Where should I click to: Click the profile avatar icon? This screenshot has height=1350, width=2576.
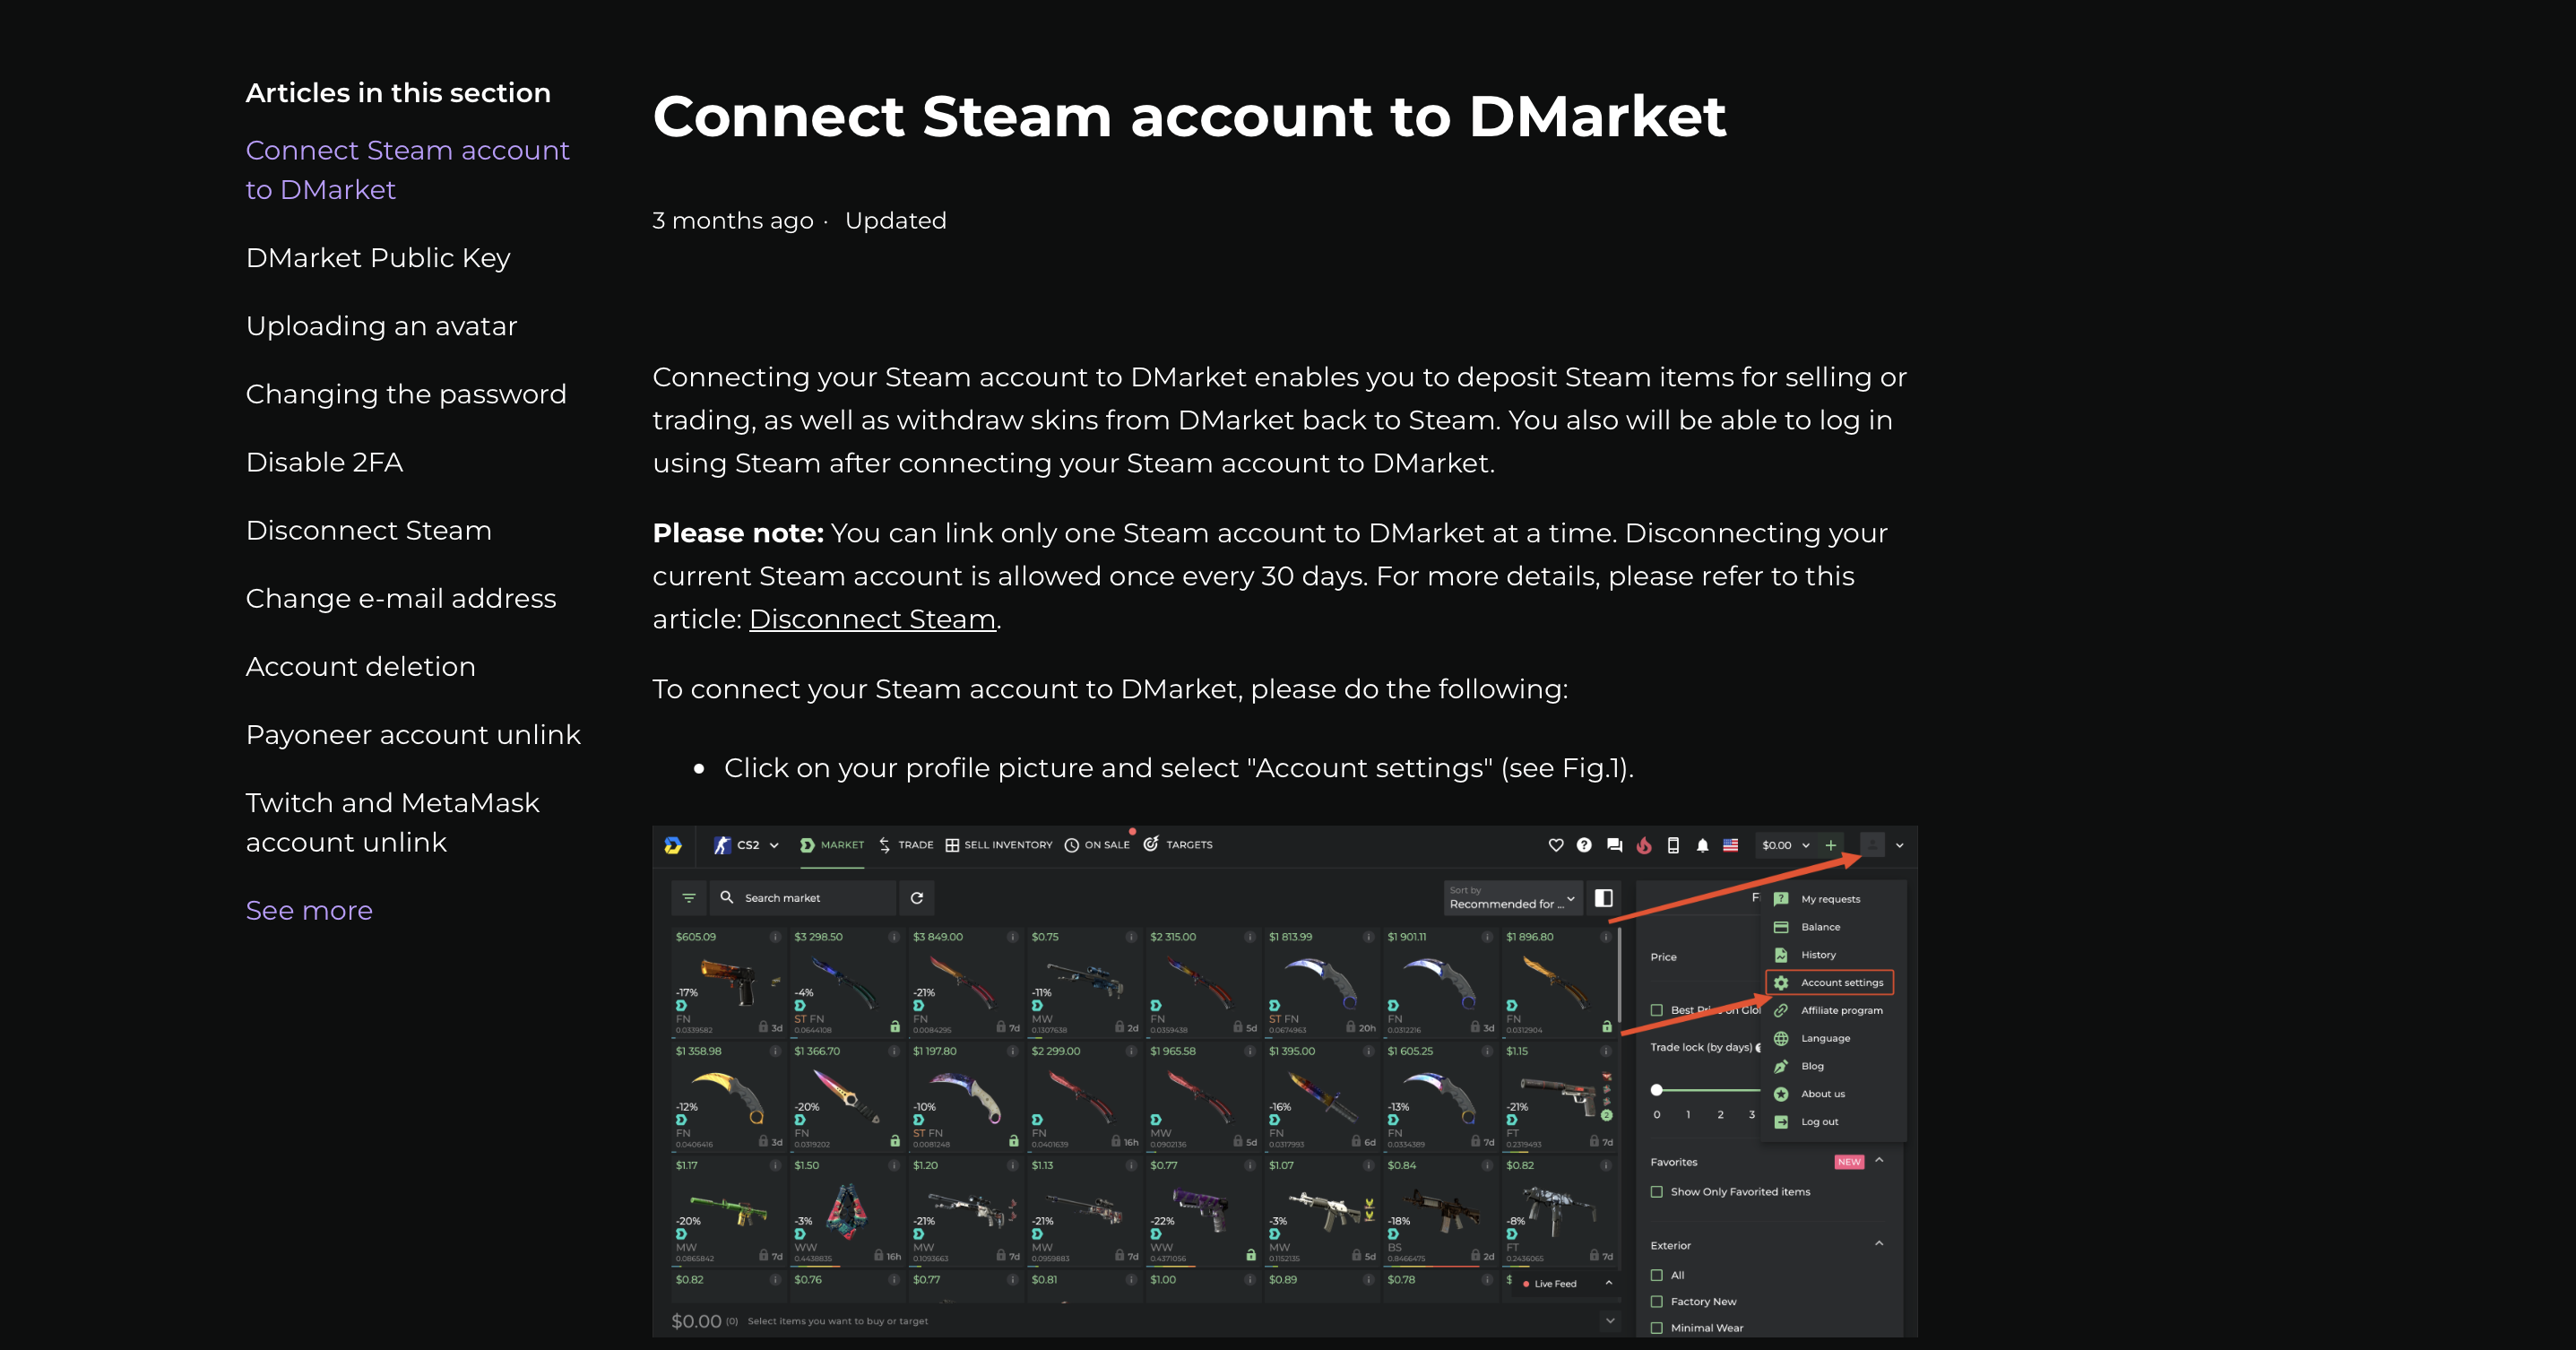coord(1872,845)
